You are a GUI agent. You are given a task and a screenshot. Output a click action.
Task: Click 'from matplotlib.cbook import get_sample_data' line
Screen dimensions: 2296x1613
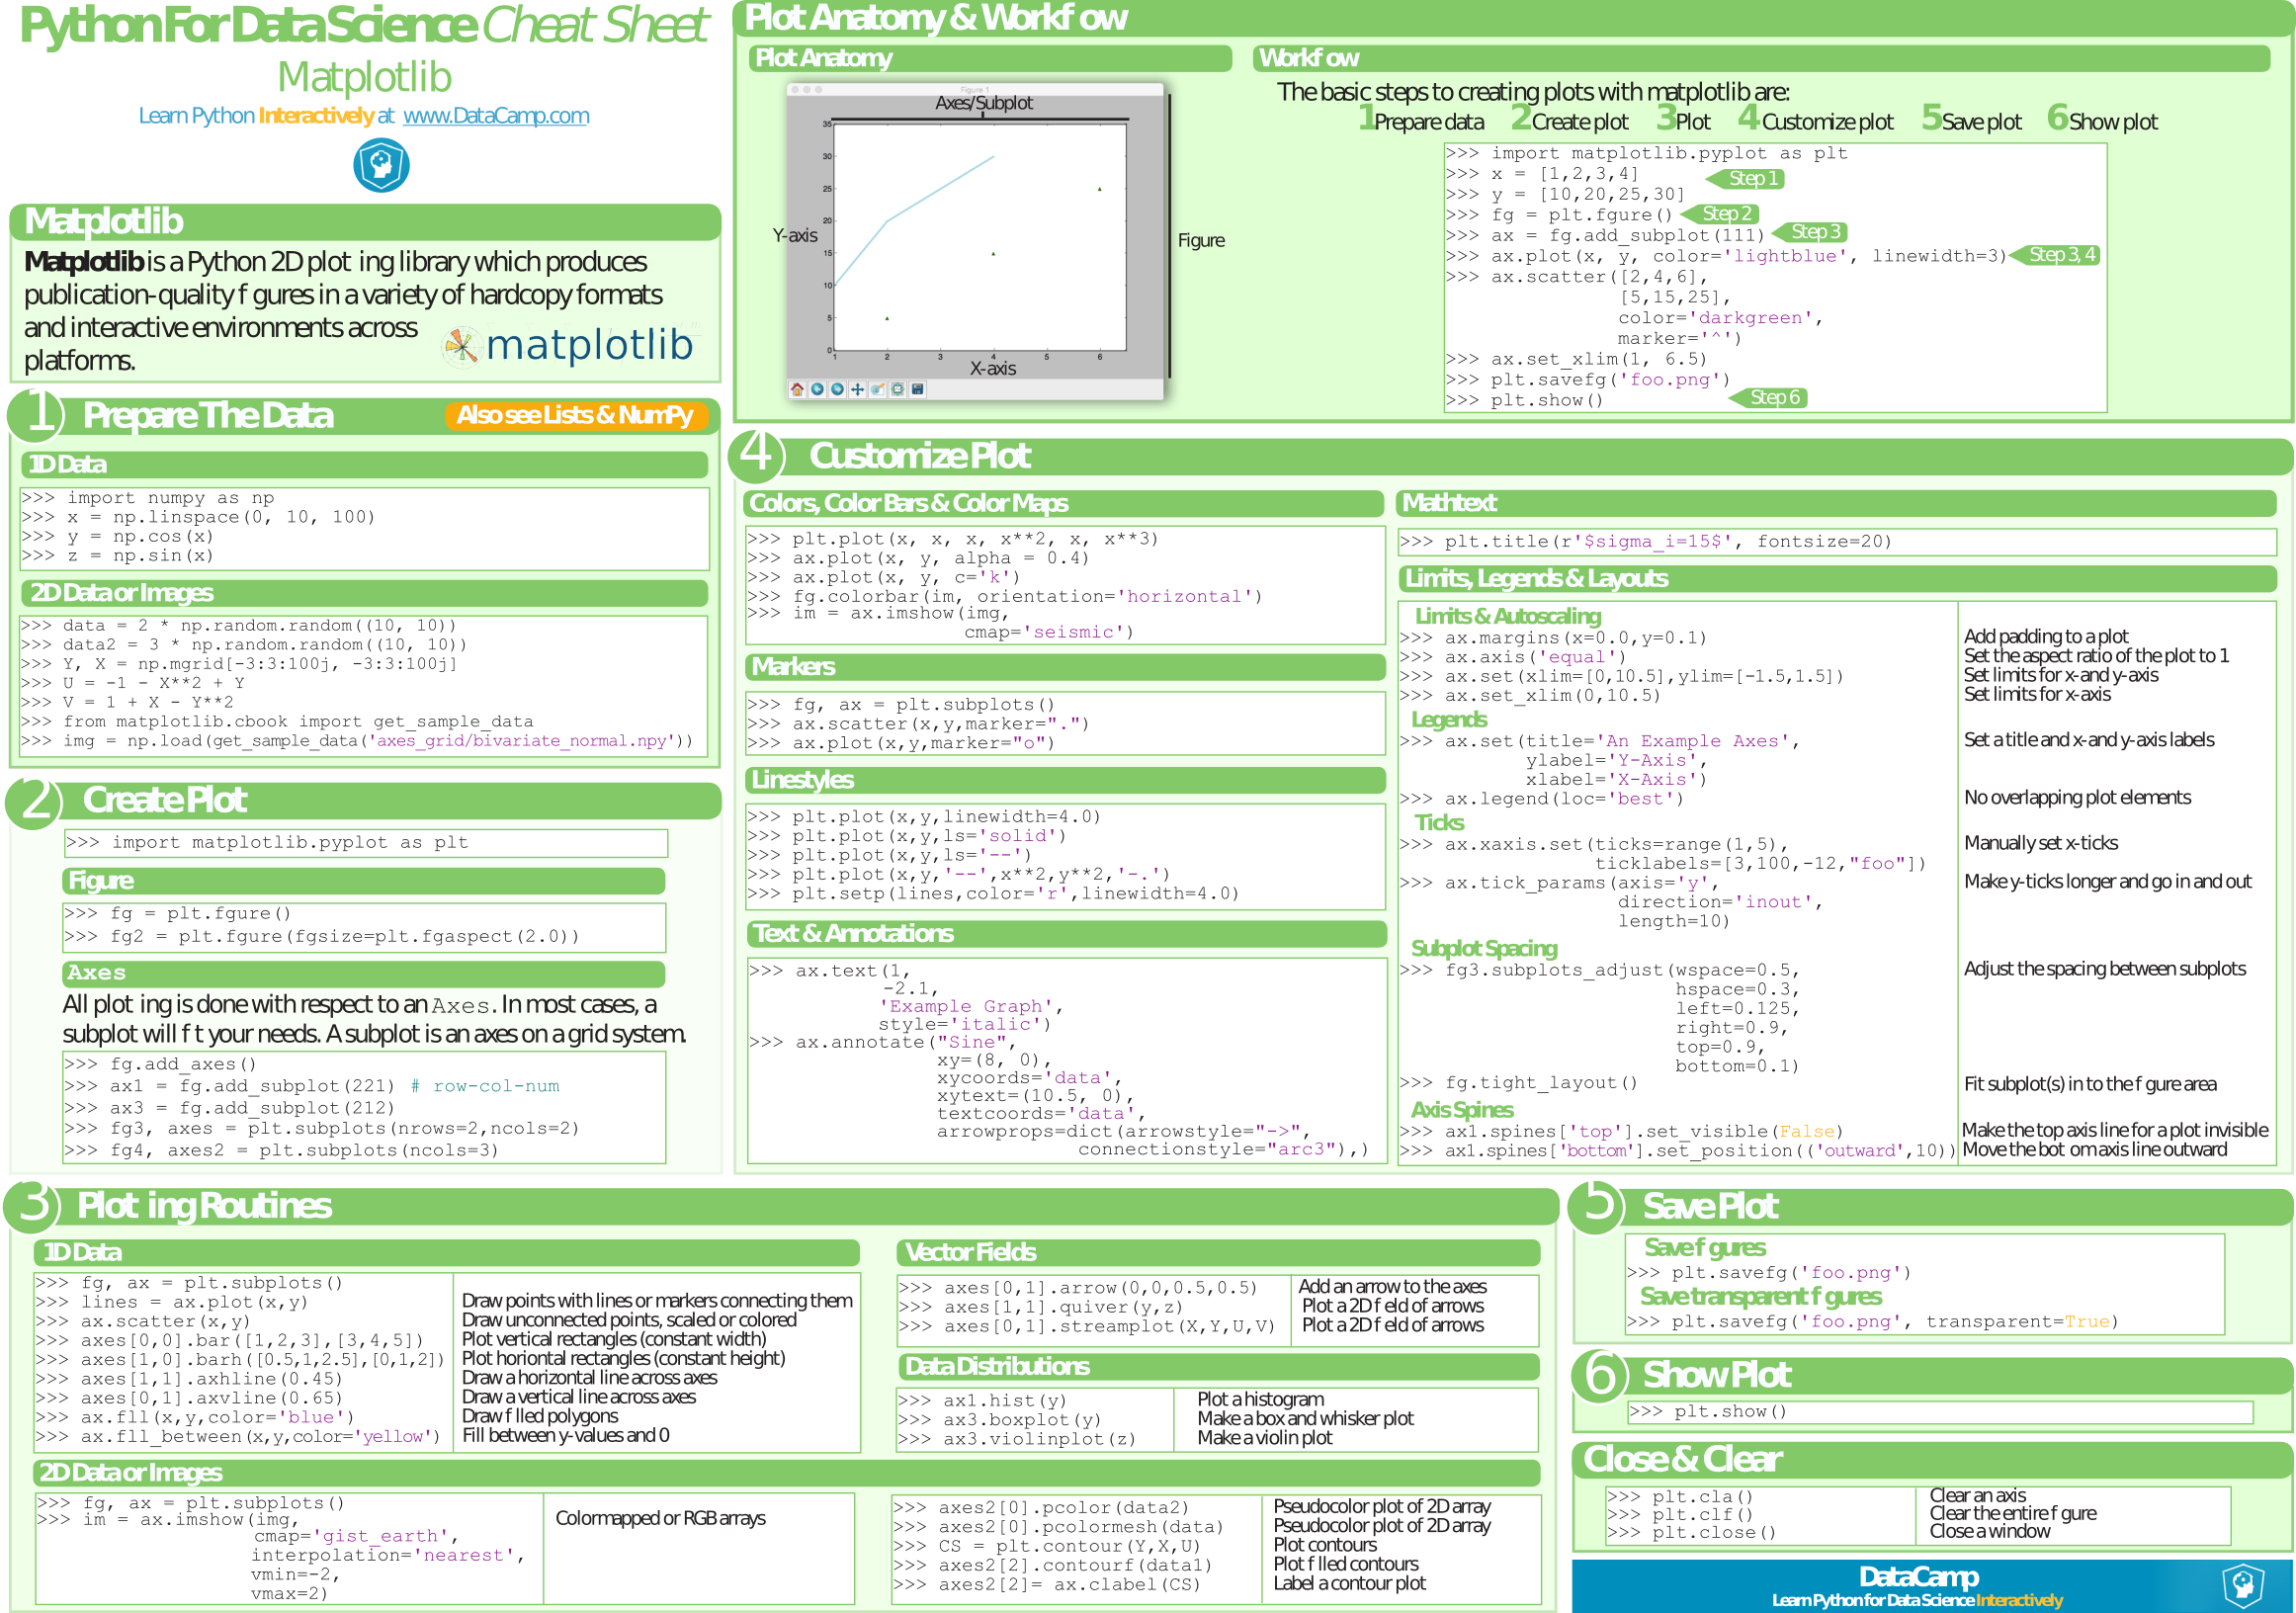click(x=277, y=722)
